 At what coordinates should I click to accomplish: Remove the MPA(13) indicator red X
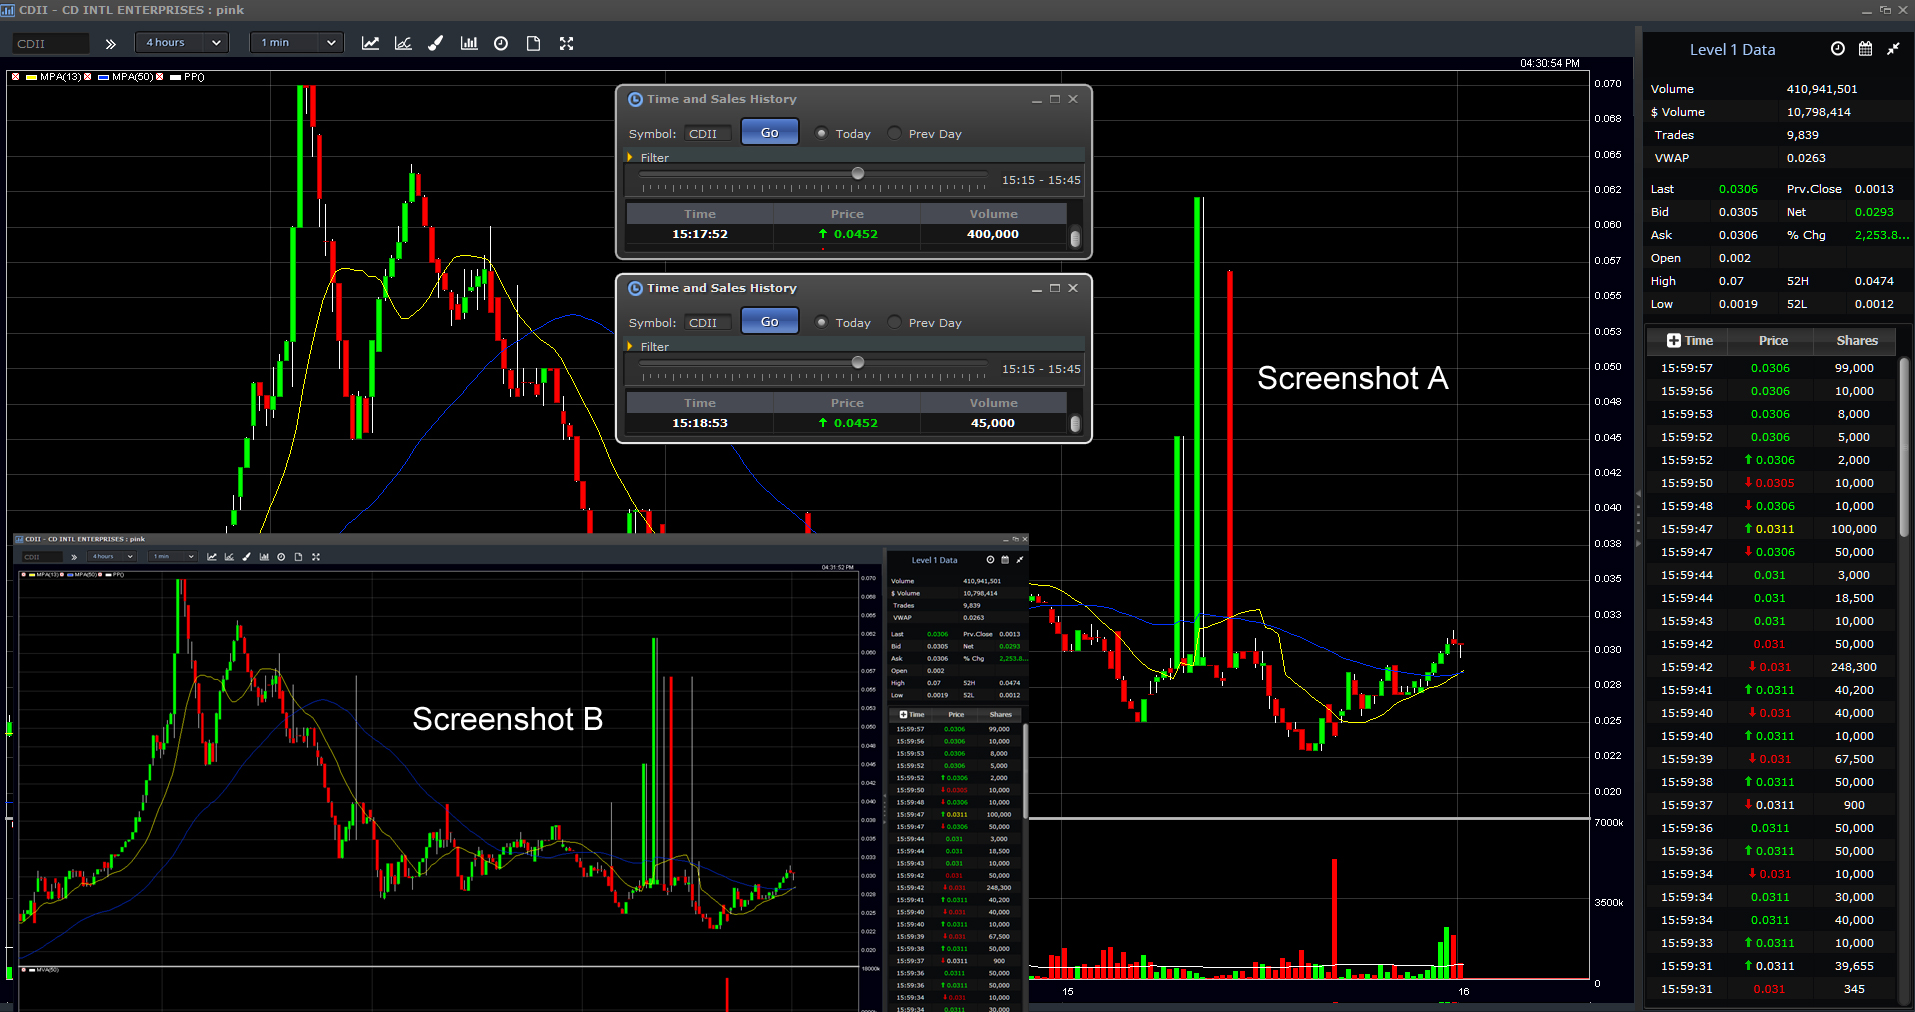coord(15,77)
